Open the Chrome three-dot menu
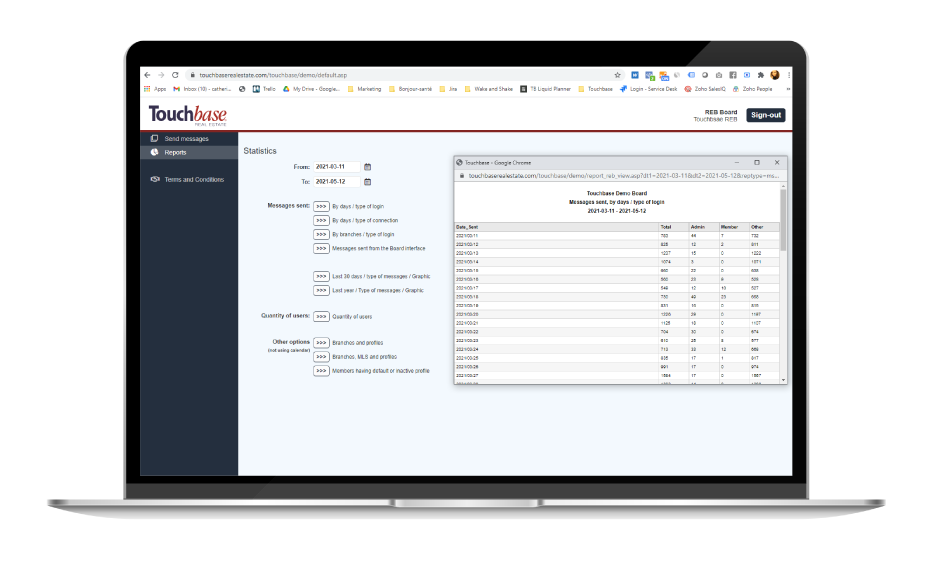The image size is (938, 561). 789,75
